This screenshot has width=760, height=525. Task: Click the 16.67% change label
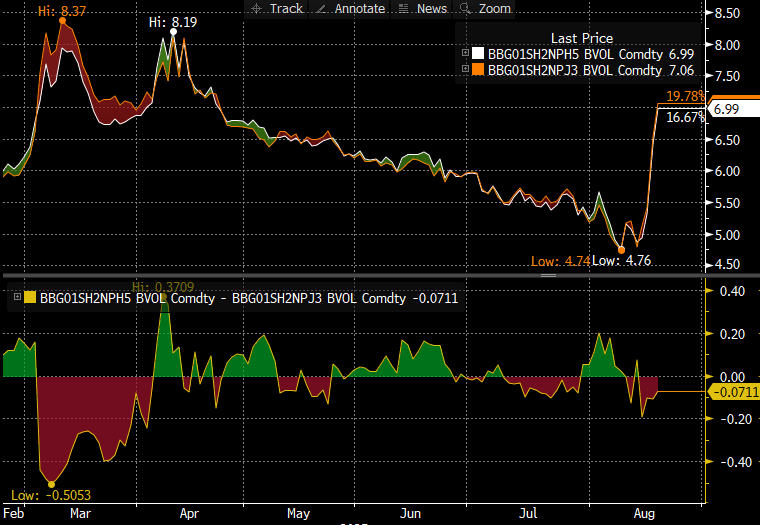pos(685,117)
